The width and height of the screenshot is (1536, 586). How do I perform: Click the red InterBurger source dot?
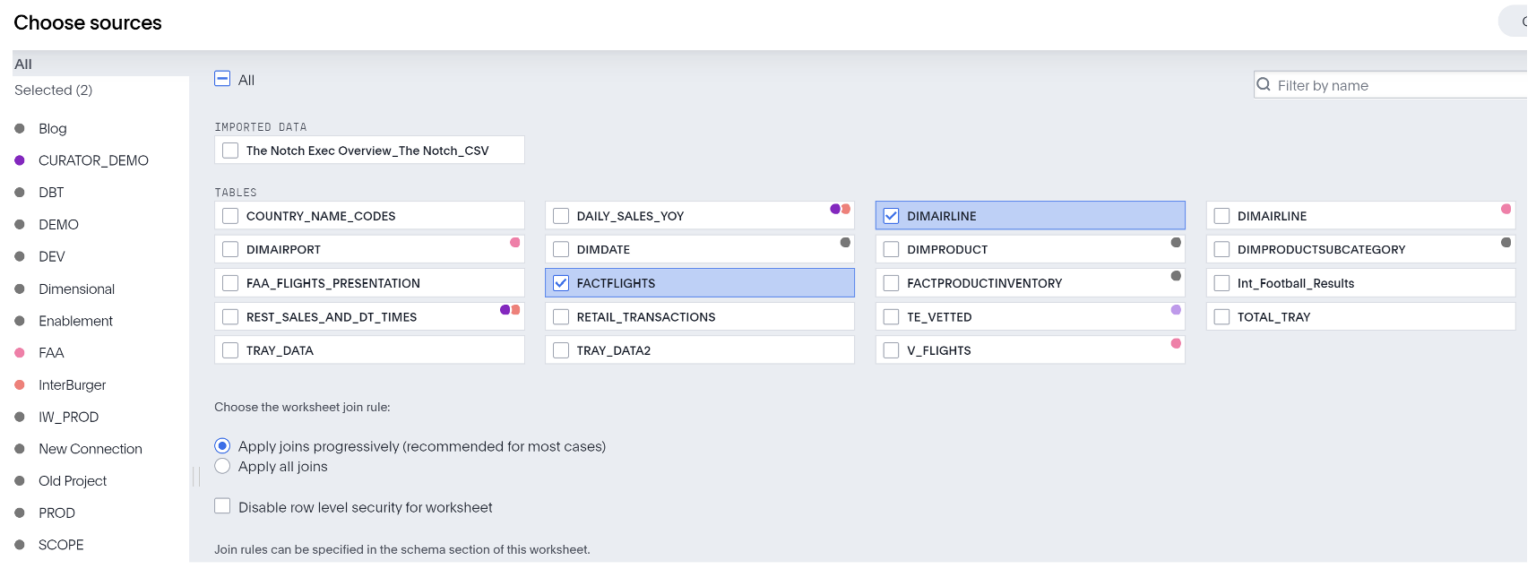(20, 384)
